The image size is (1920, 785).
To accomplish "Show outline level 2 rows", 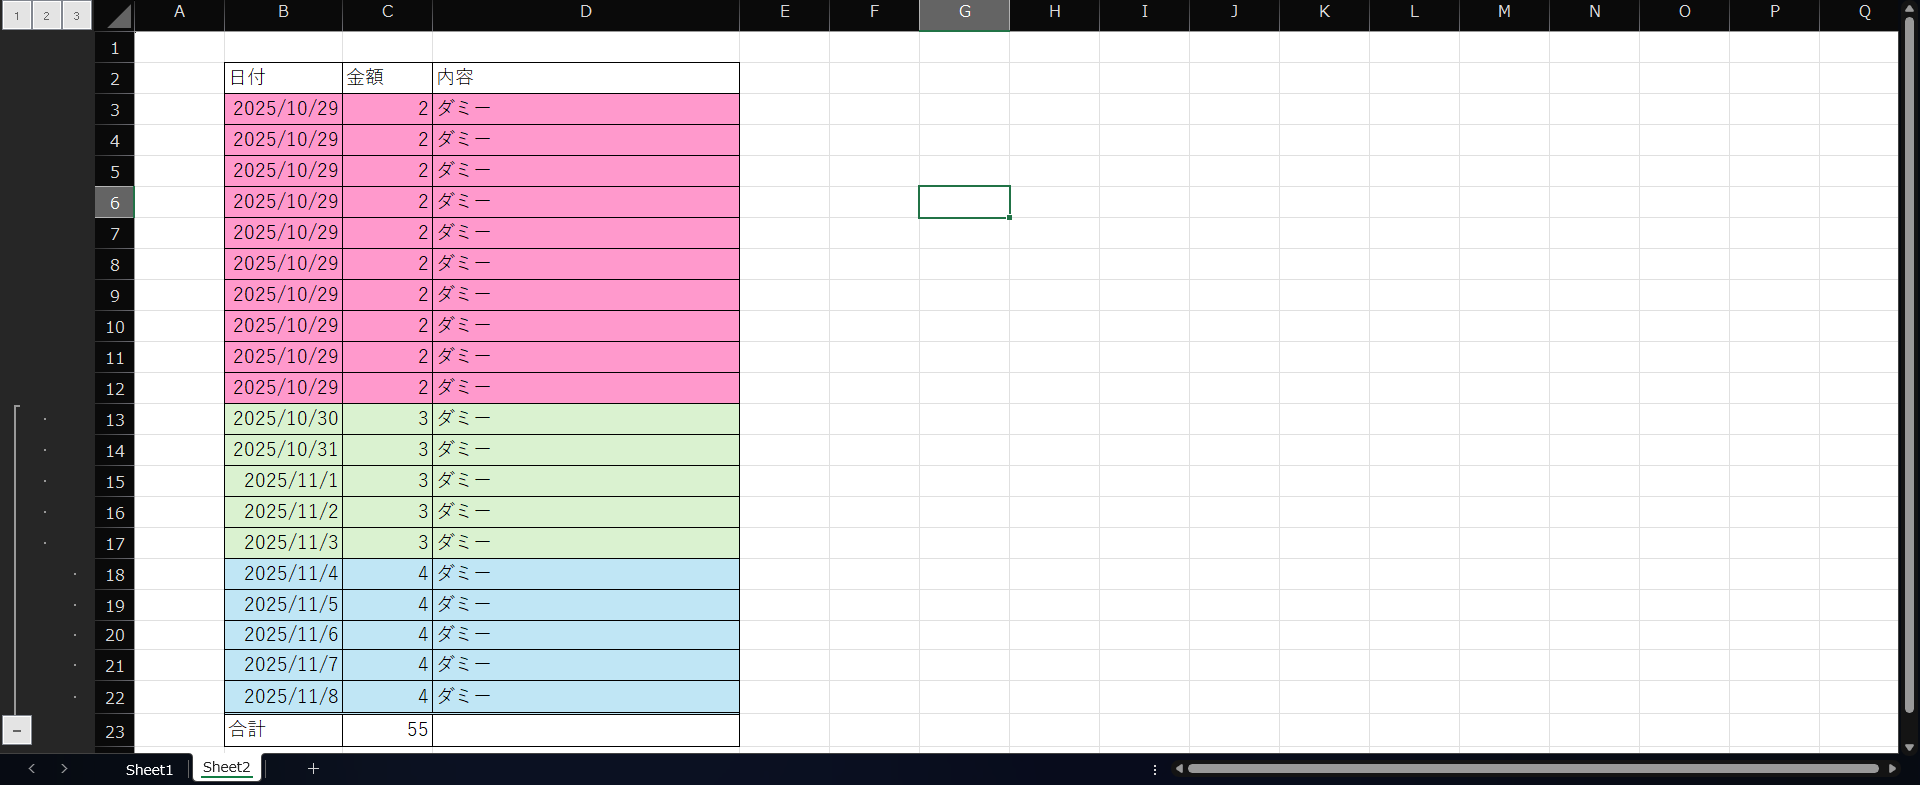I will coord(47,15).
